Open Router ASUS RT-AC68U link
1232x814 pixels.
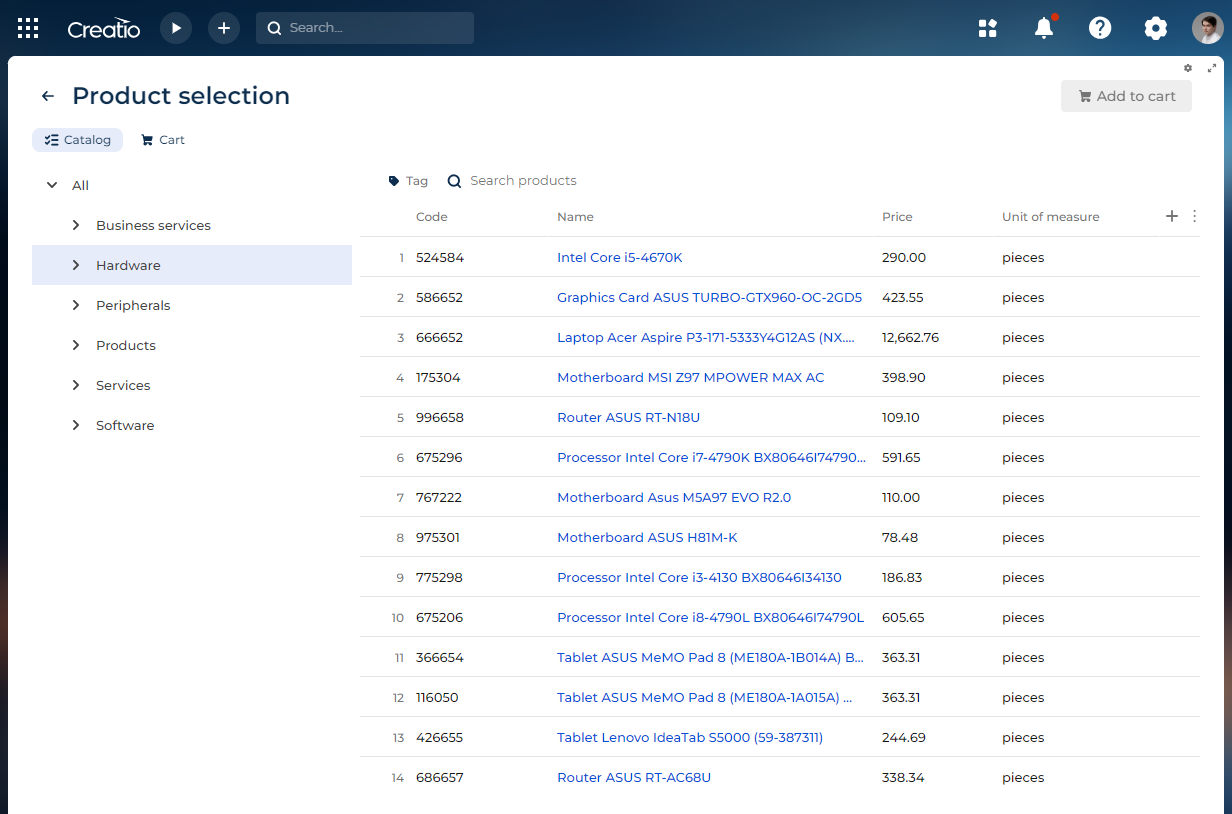click(x=634, y=777)
